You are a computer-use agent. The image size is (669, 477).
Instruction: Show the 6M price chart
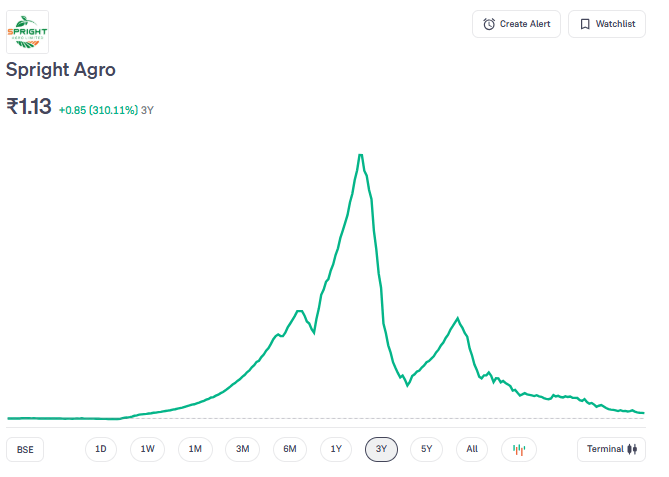pyautogui.click(x=290, y=449)
